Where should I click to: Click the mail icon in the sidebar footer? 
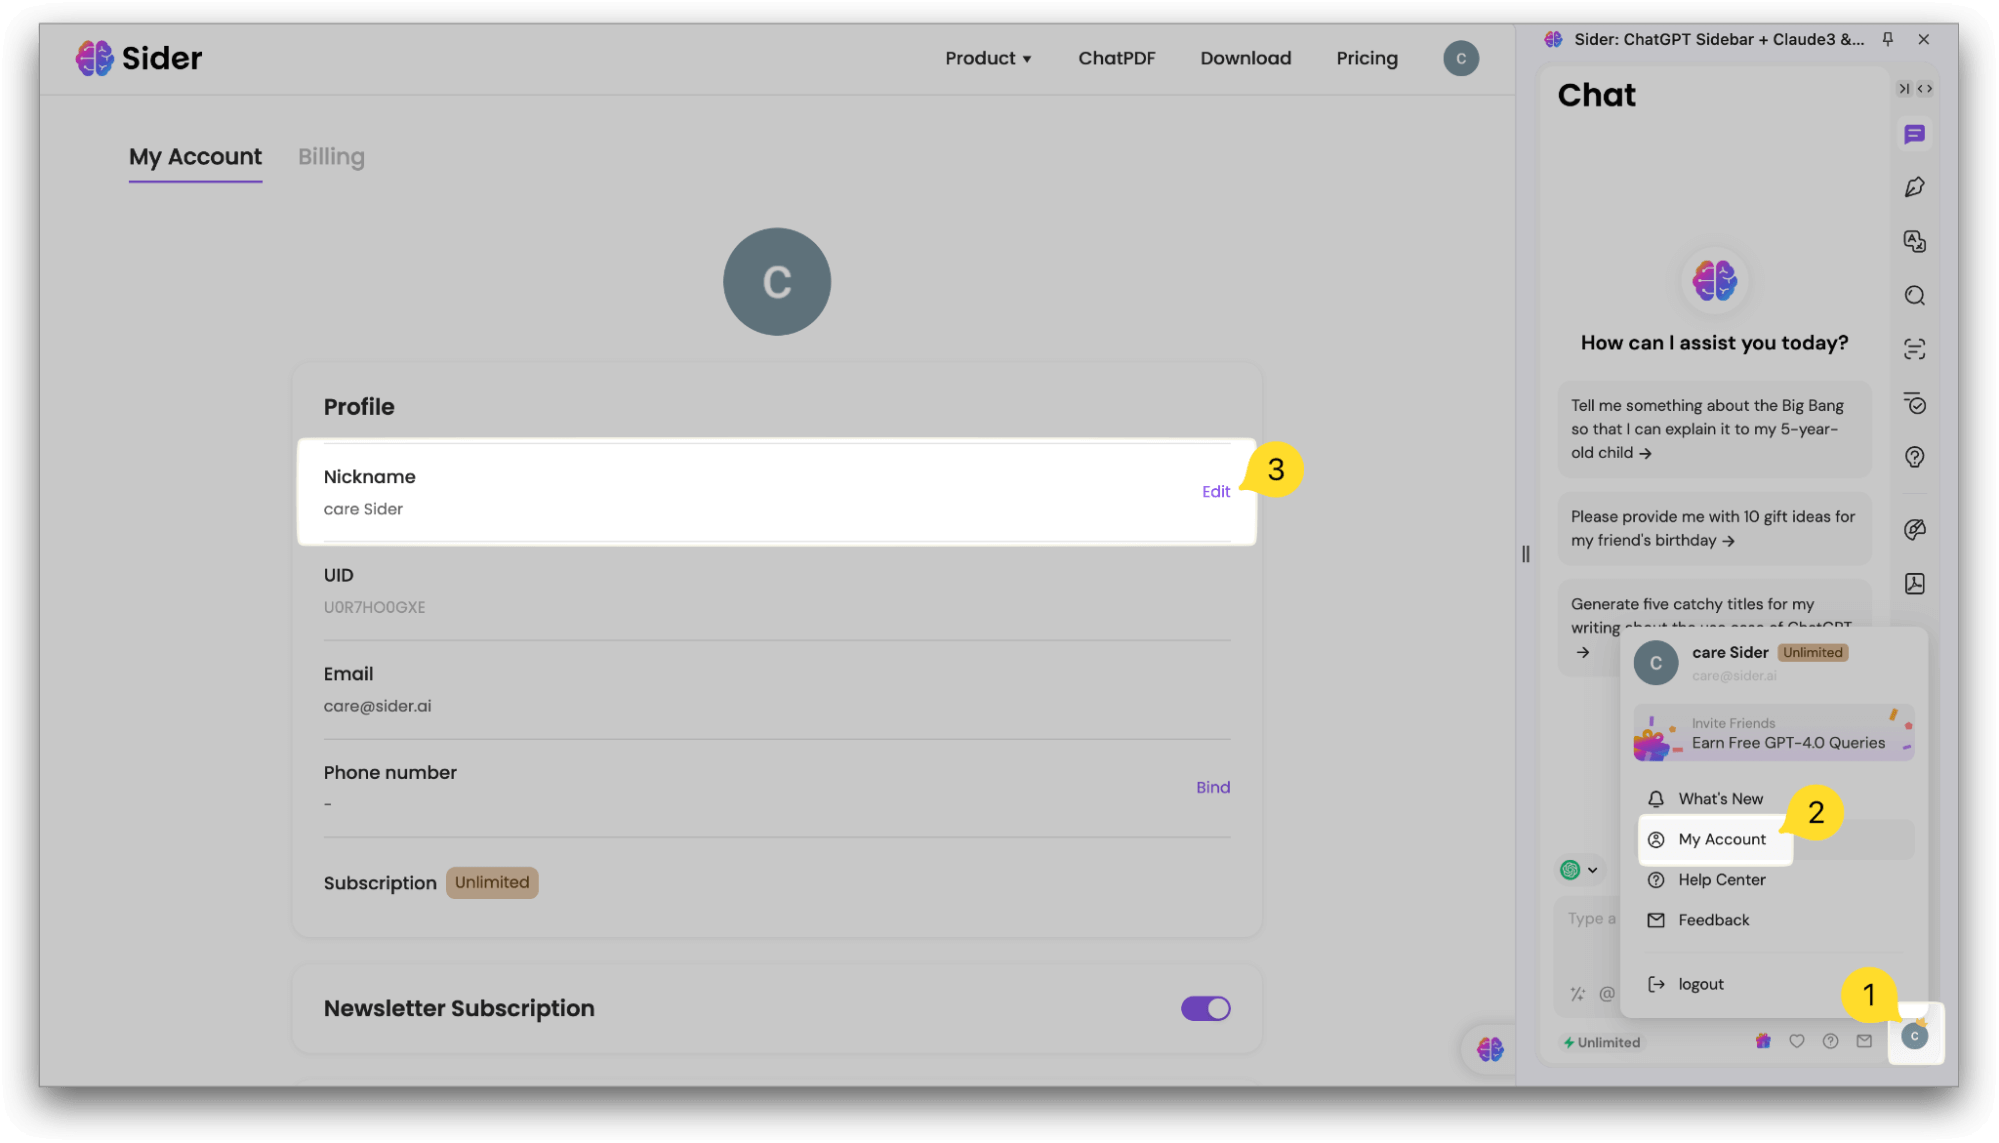click(x=1864, y=1041)
